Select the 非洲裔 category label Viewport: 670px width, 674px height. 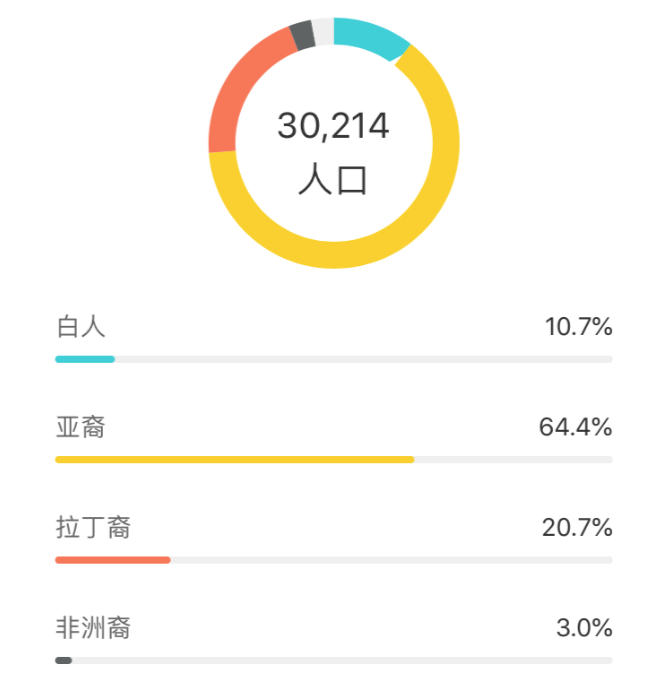[93, 628]
